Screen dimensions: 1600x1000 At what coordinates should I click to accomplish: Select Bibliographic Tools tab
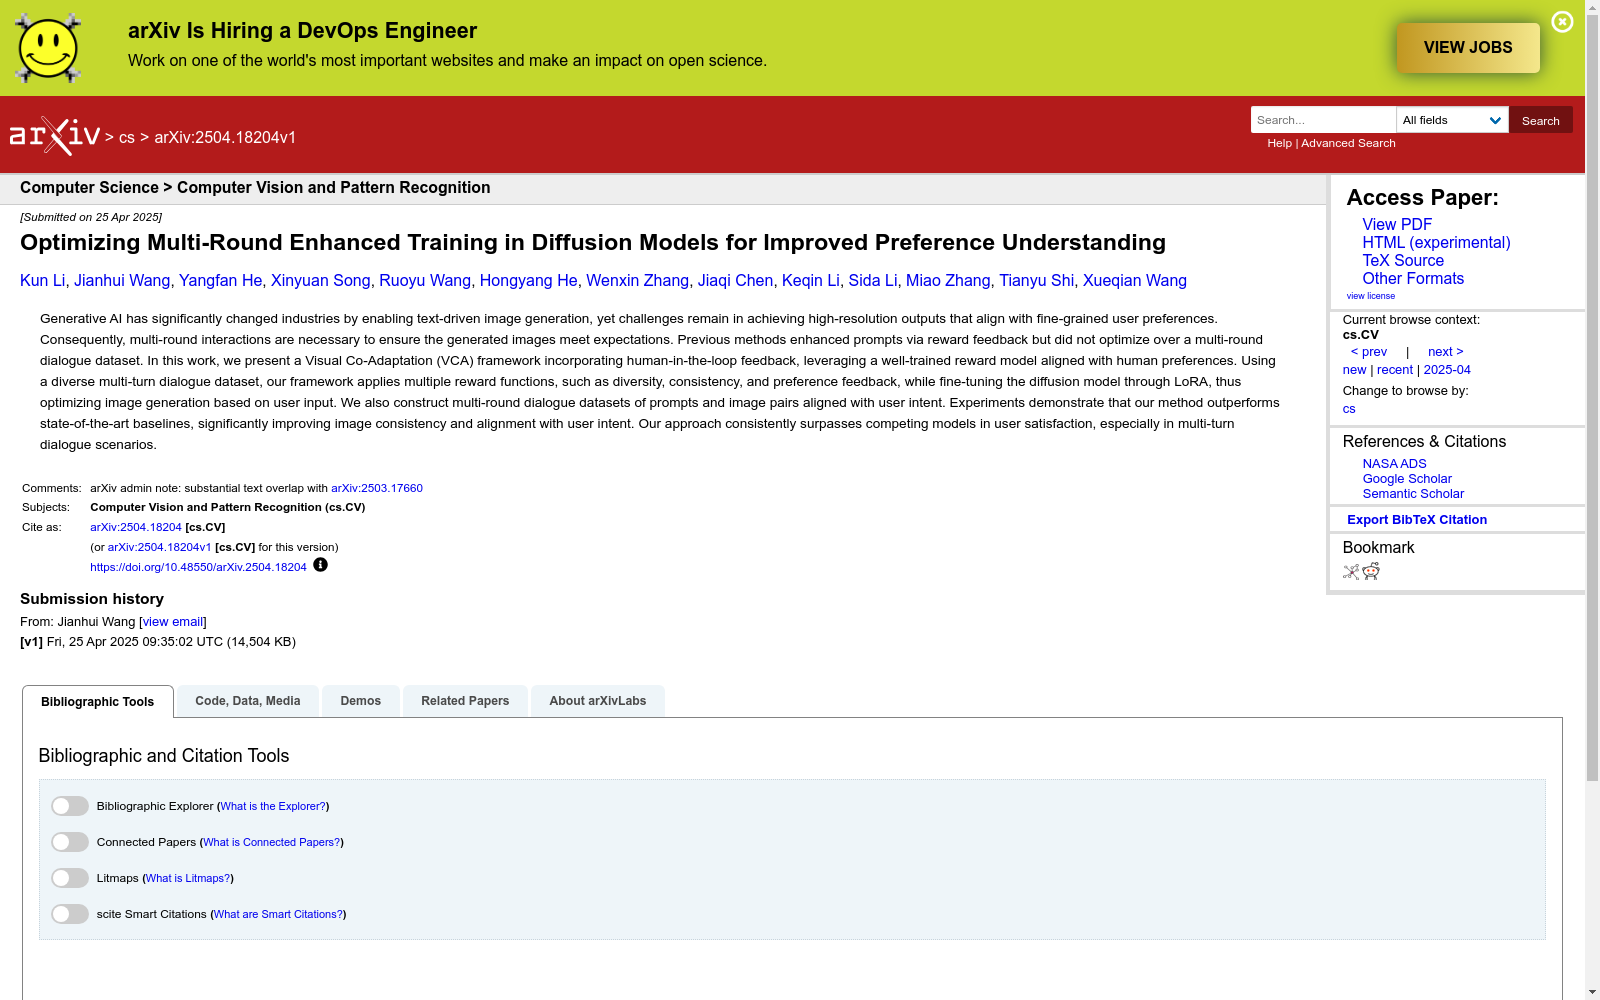[98, 702]
